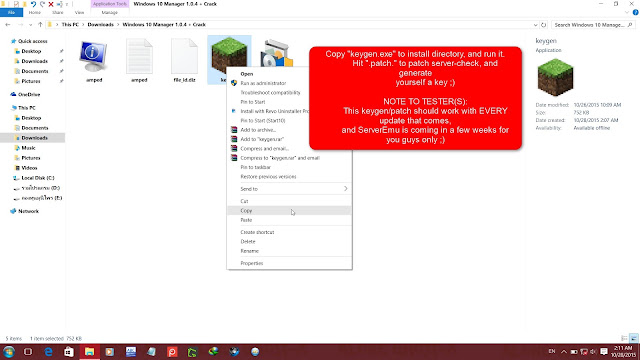The height and width of the screenshot is (360, 640).
Task: Switch to details view in status bar
Action: pyautogui.click(x=624, y=338)
